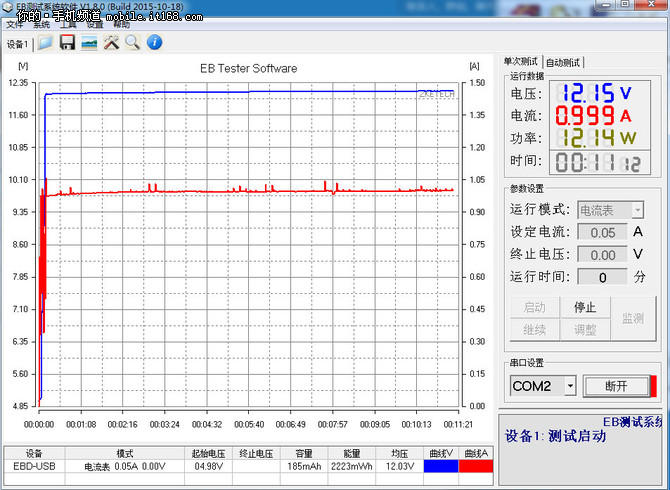Screen dimensions: 670x490
Task: Click the 设定电流 field showing 0.05
Action: (602, 232)
